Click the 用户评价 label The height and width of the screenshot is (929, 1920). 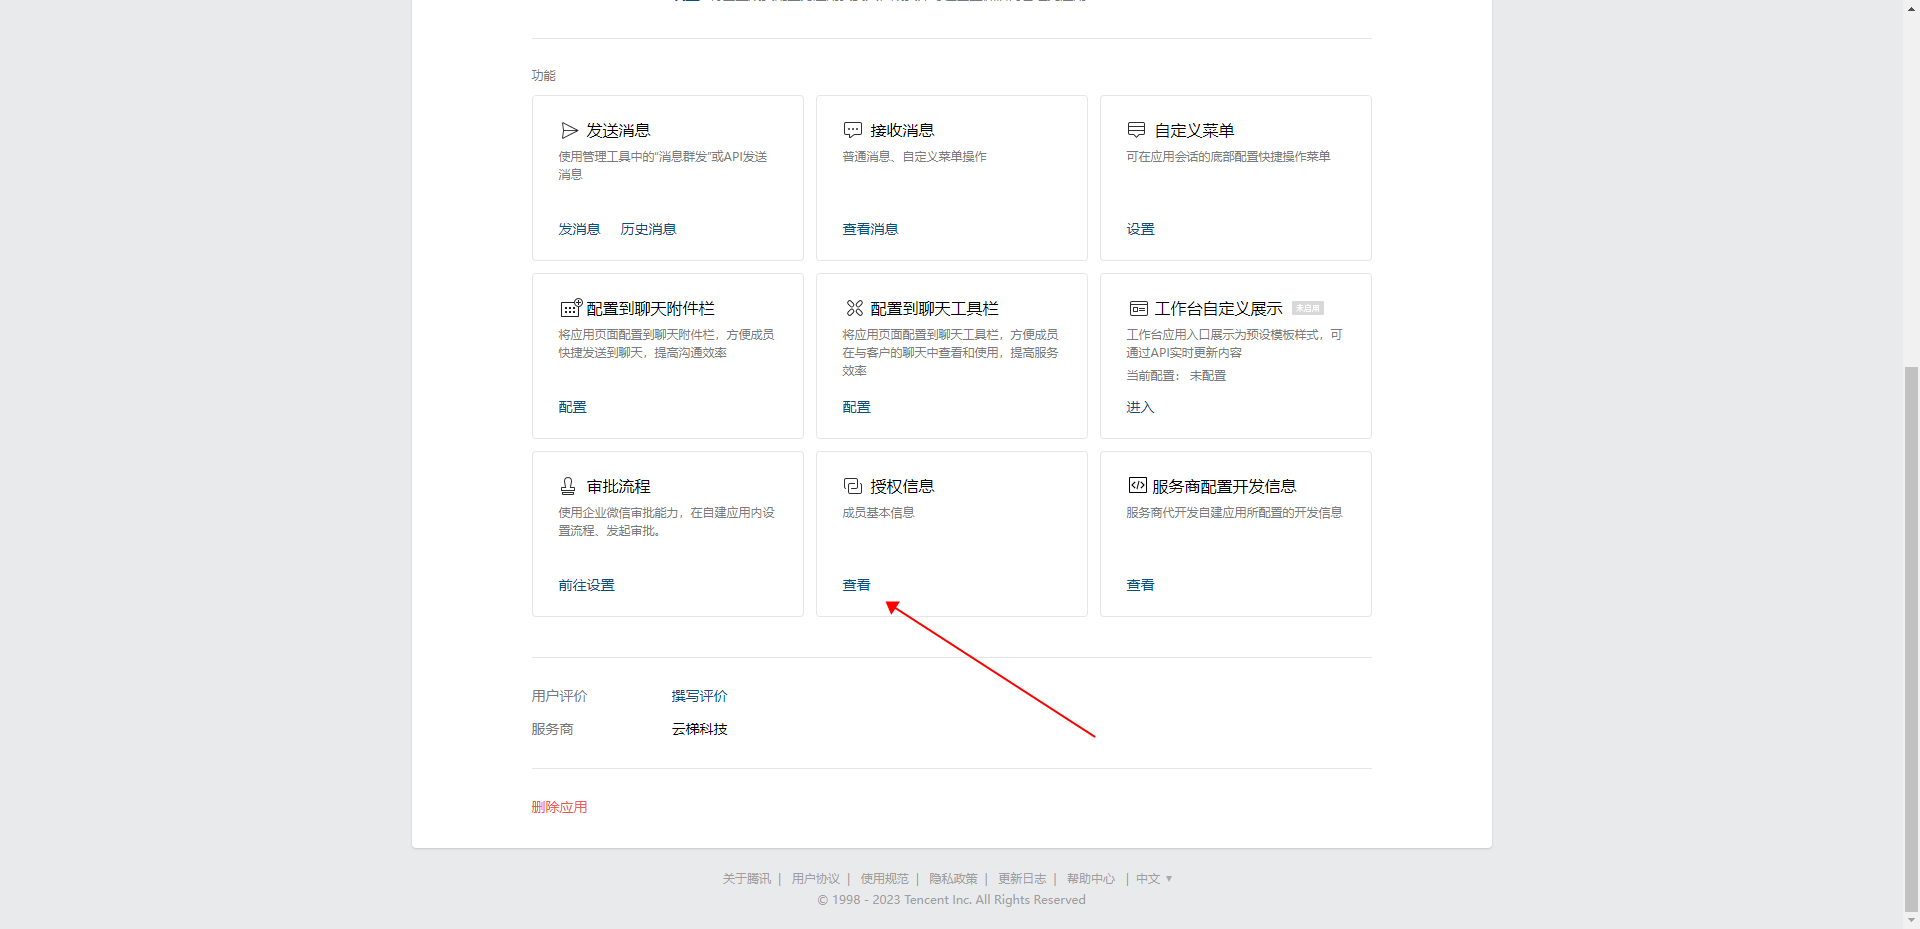(x=559, y=696)
